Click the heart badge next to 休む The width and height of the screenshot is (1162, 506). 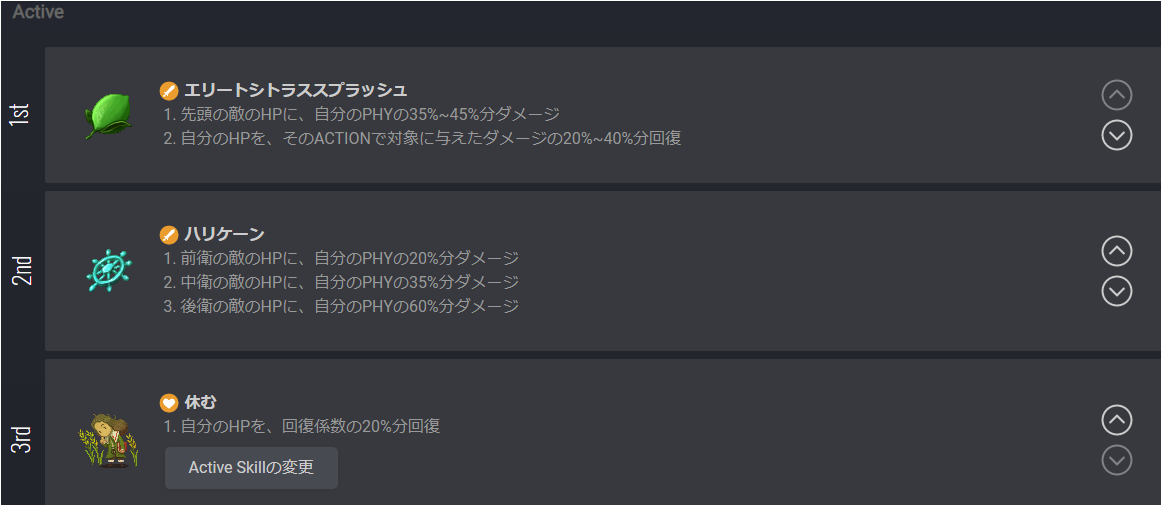pyautogui.click(x=169, y=403)
